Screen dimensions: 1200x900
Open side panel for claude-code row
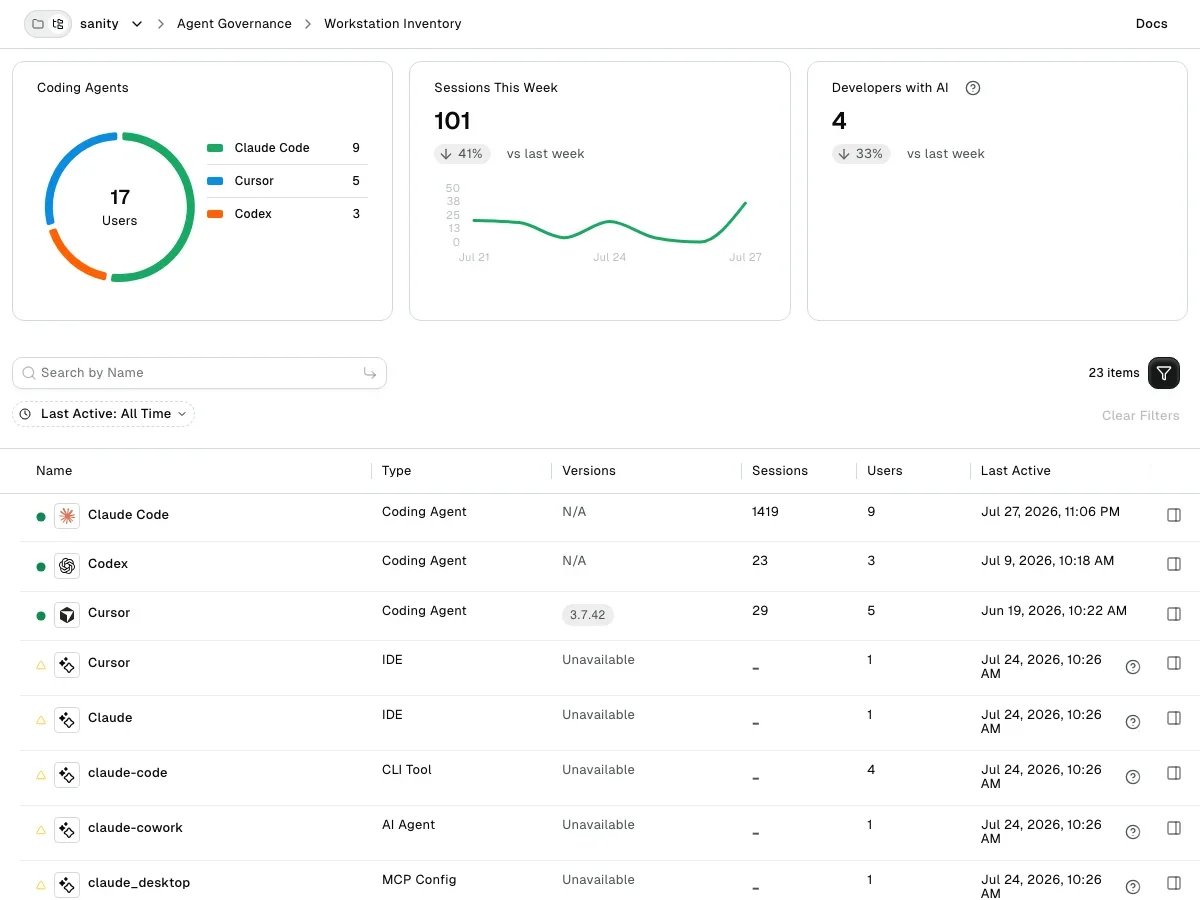(1174, 774)
